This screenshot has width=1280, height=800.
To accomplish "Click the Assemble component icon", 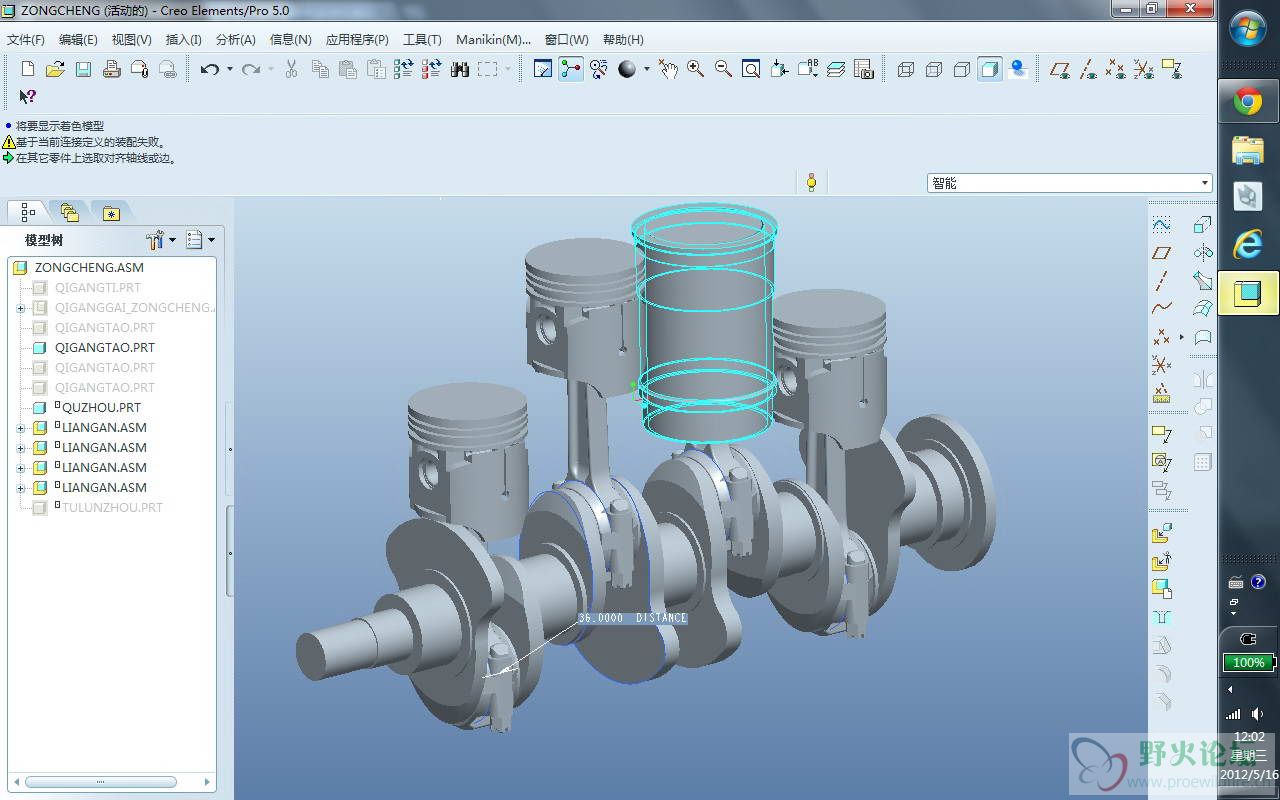I will (x=1161, y=534).
